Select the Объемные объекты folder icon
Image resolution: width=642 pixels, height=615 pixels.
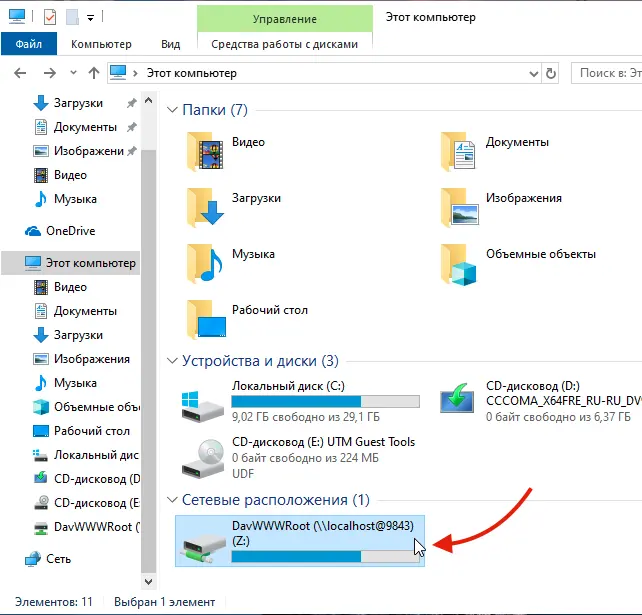coord(459,265)
